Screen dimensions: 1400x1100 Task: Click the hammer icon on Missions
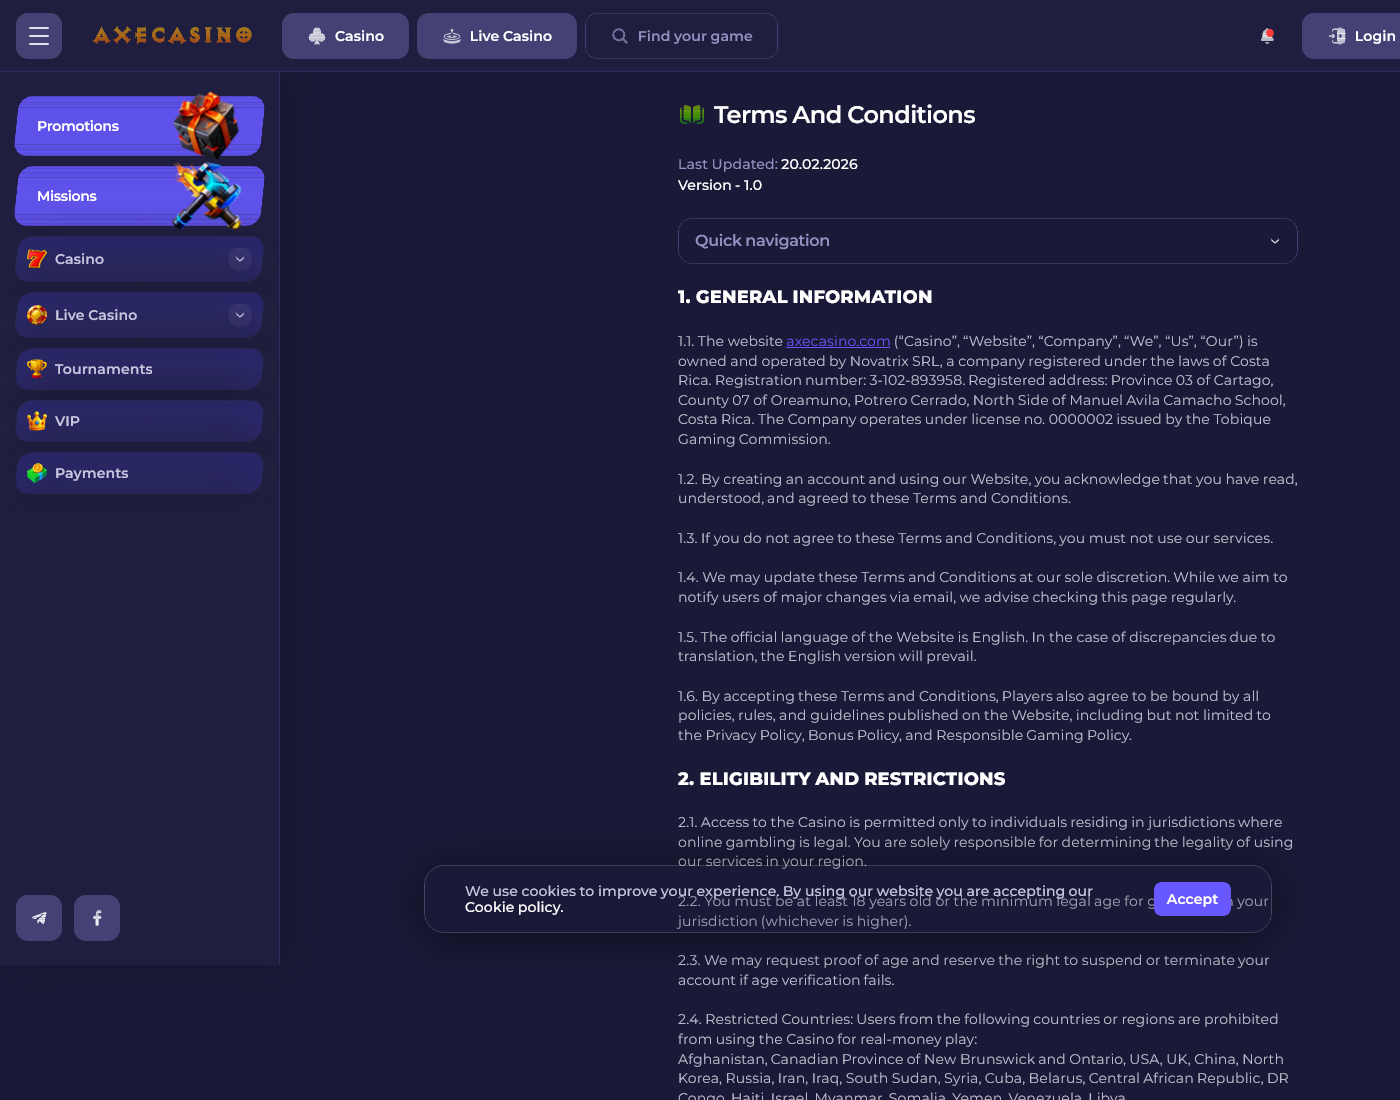[209, 195]
